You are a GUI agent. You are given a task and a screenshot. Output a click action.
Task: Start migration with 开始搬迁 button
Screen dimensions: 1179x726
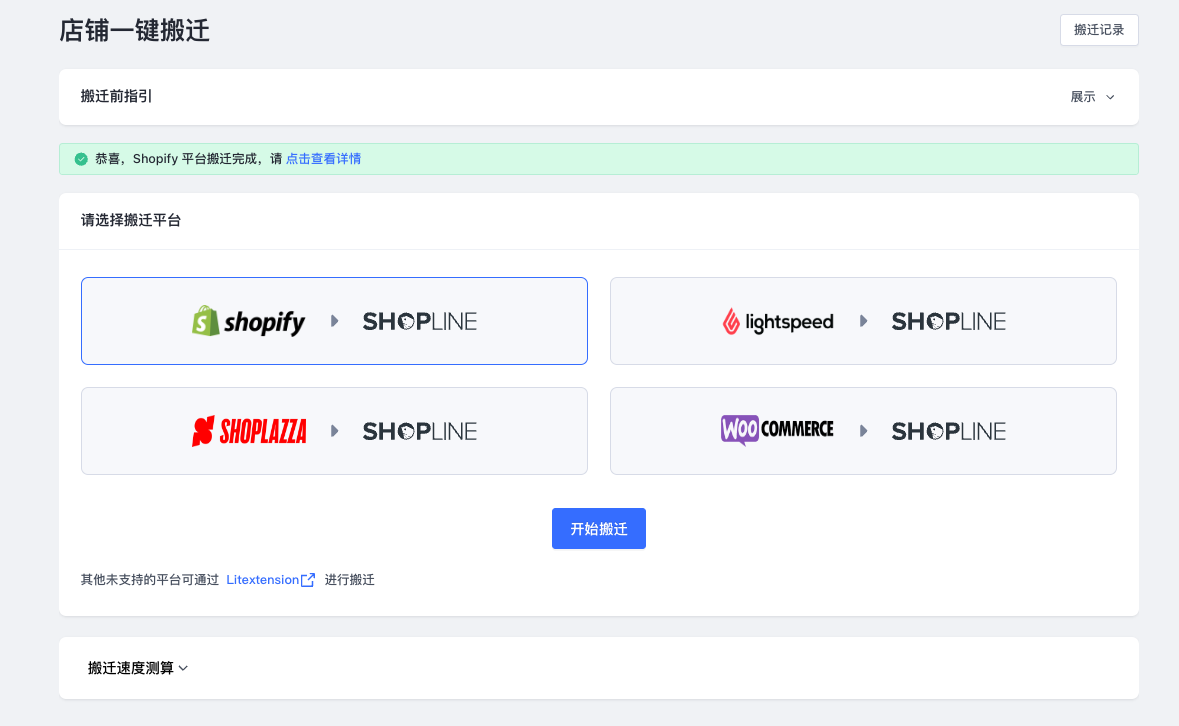599,528
